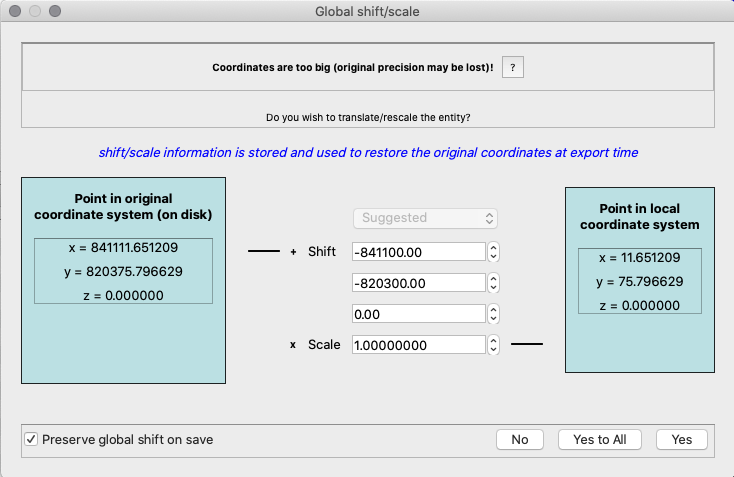Step up the Z shift value
The height and width of the screenshot is (477, 734).
coord(493,309)
